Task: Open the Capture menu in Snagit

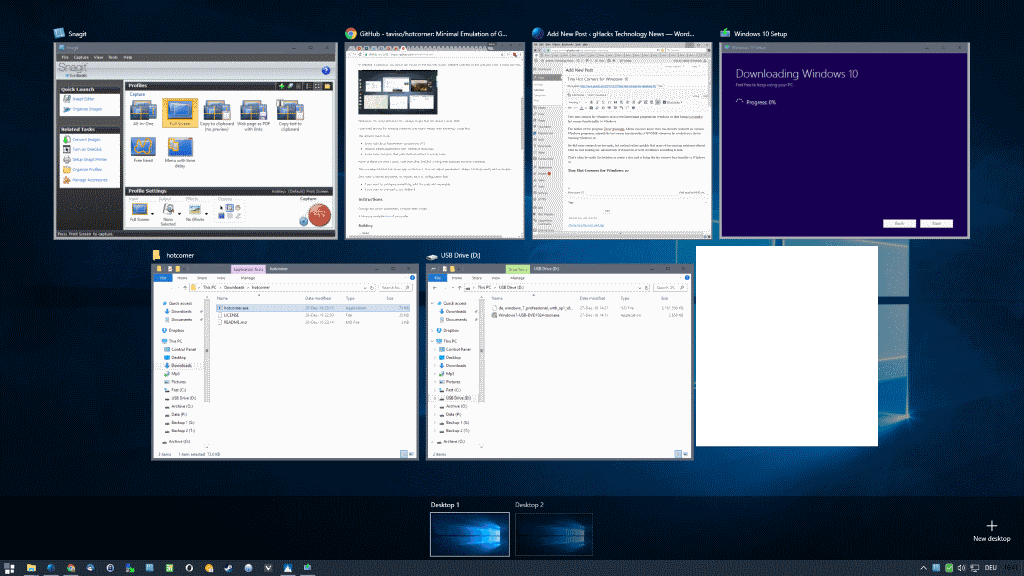Action: [x=80, y=56]
